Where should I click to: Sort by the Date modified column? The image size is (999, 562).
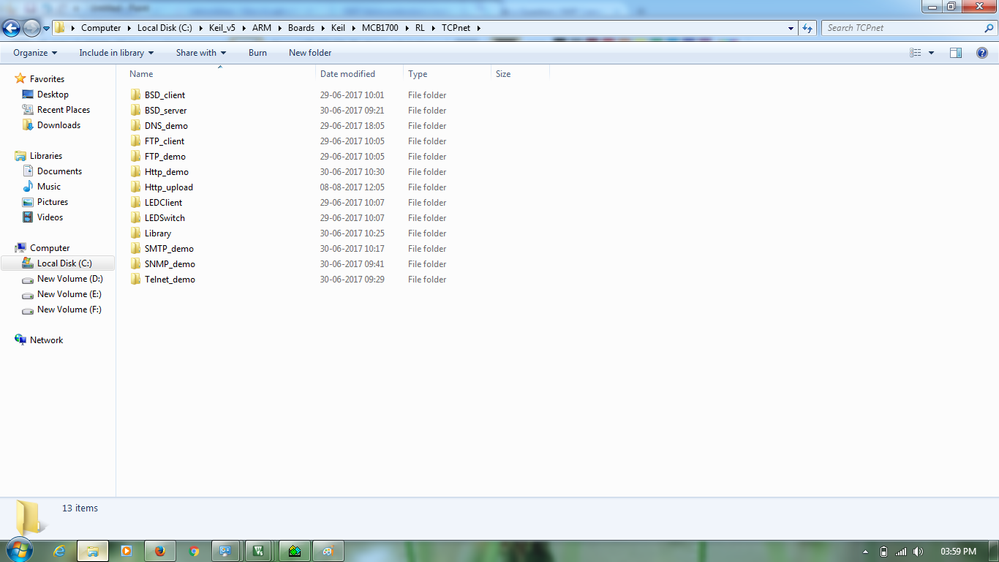point(348,74)
